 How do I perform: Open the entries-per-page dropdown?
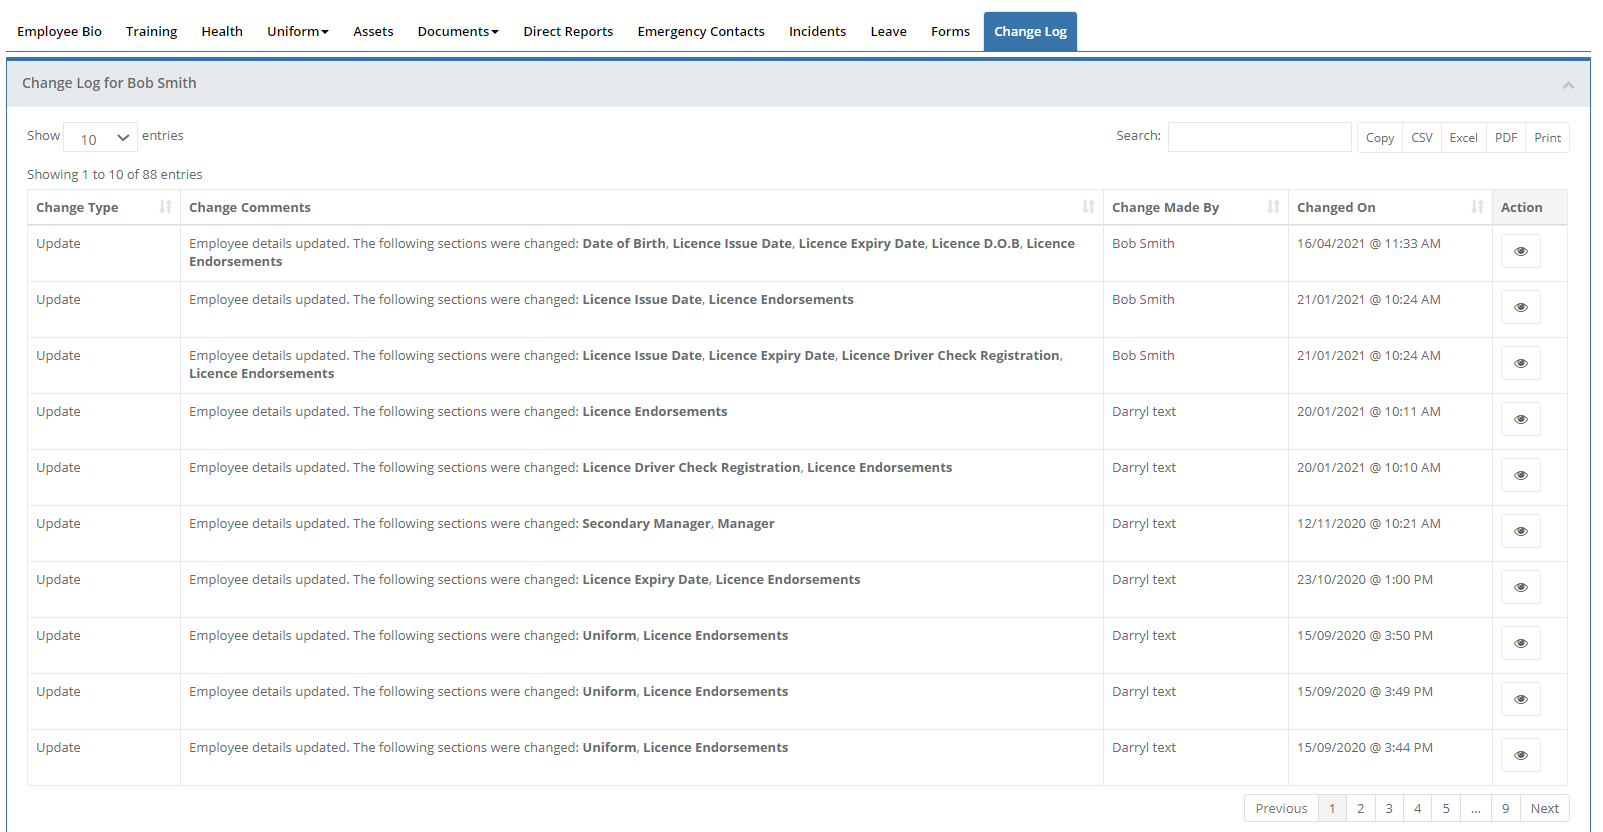click(x=100, y=138)
